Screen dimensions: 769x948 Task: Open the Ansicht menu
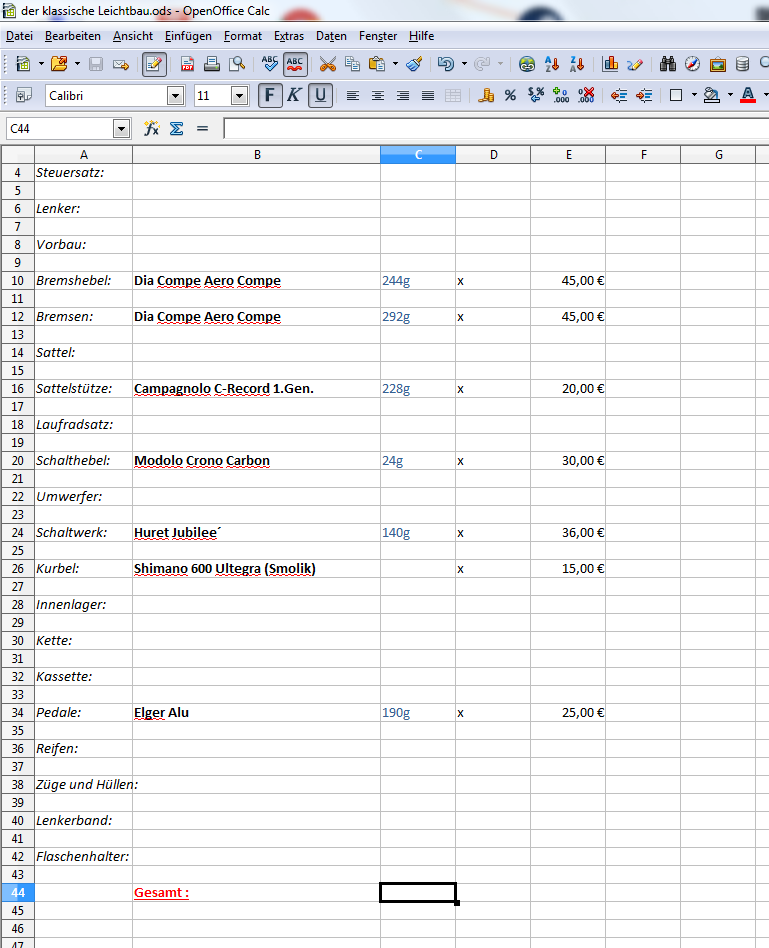(x=133, y=36)
